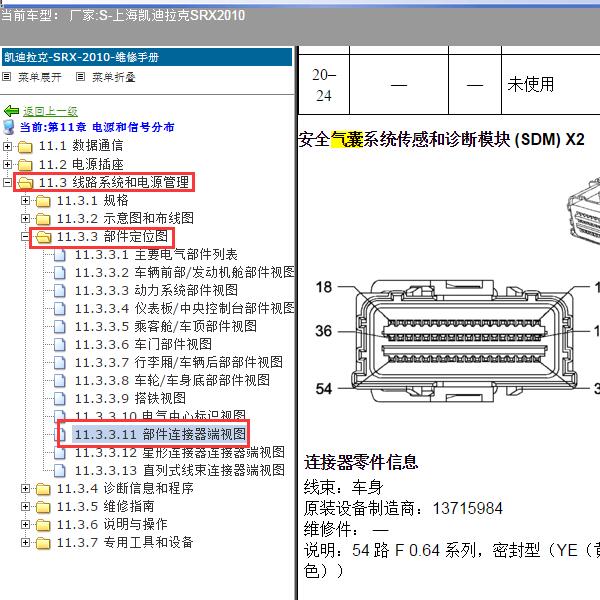Expand the 11.3.4 诊断信息和程序 node
The width and height of the screenshot is (600, 600).
pos(25,488)
